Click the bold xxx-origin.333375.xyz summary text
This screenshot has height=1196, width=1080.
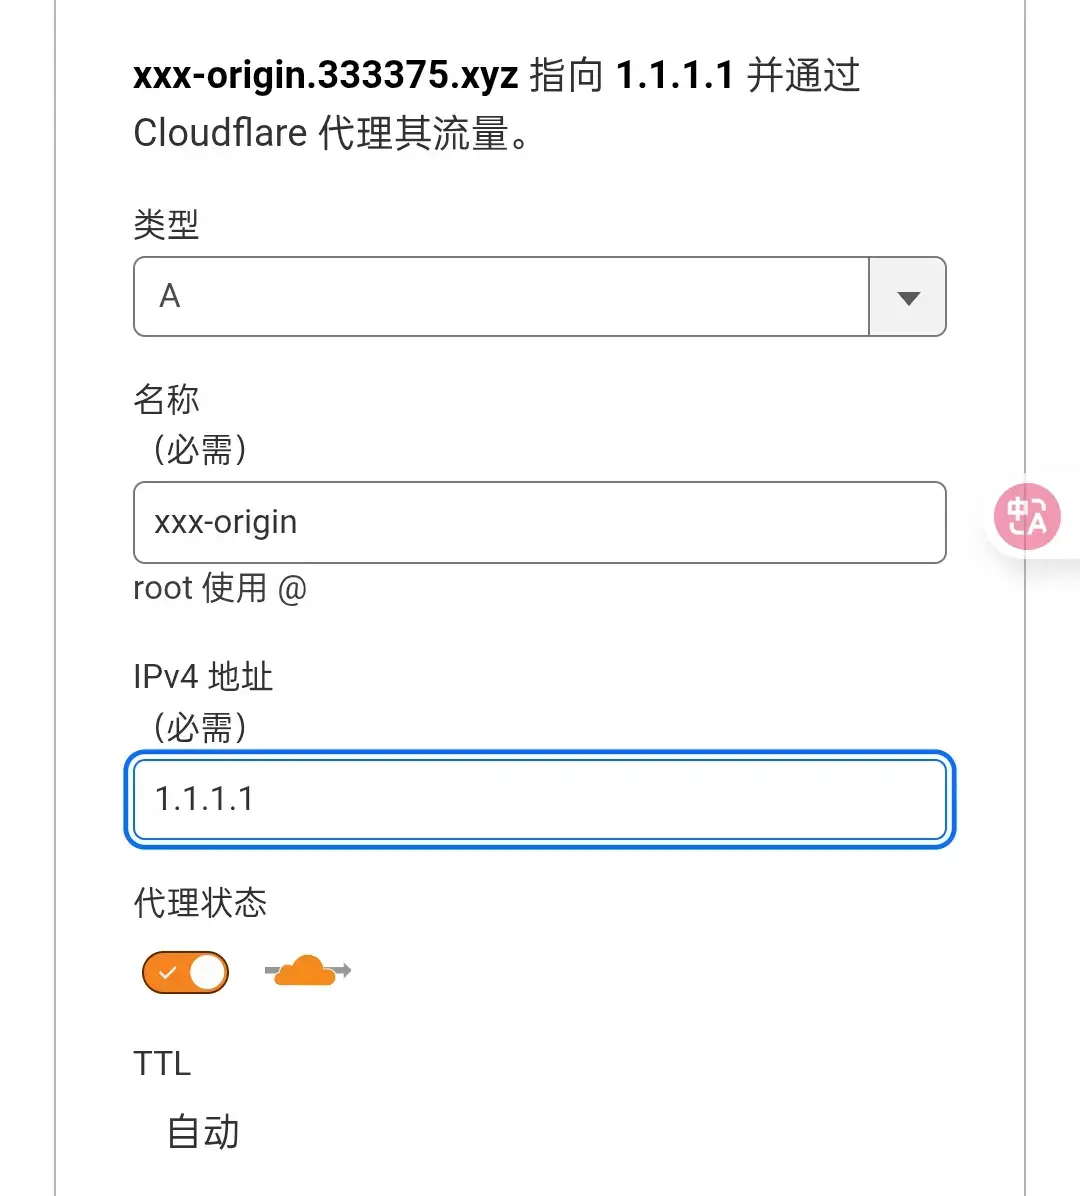tap(326, 76)
